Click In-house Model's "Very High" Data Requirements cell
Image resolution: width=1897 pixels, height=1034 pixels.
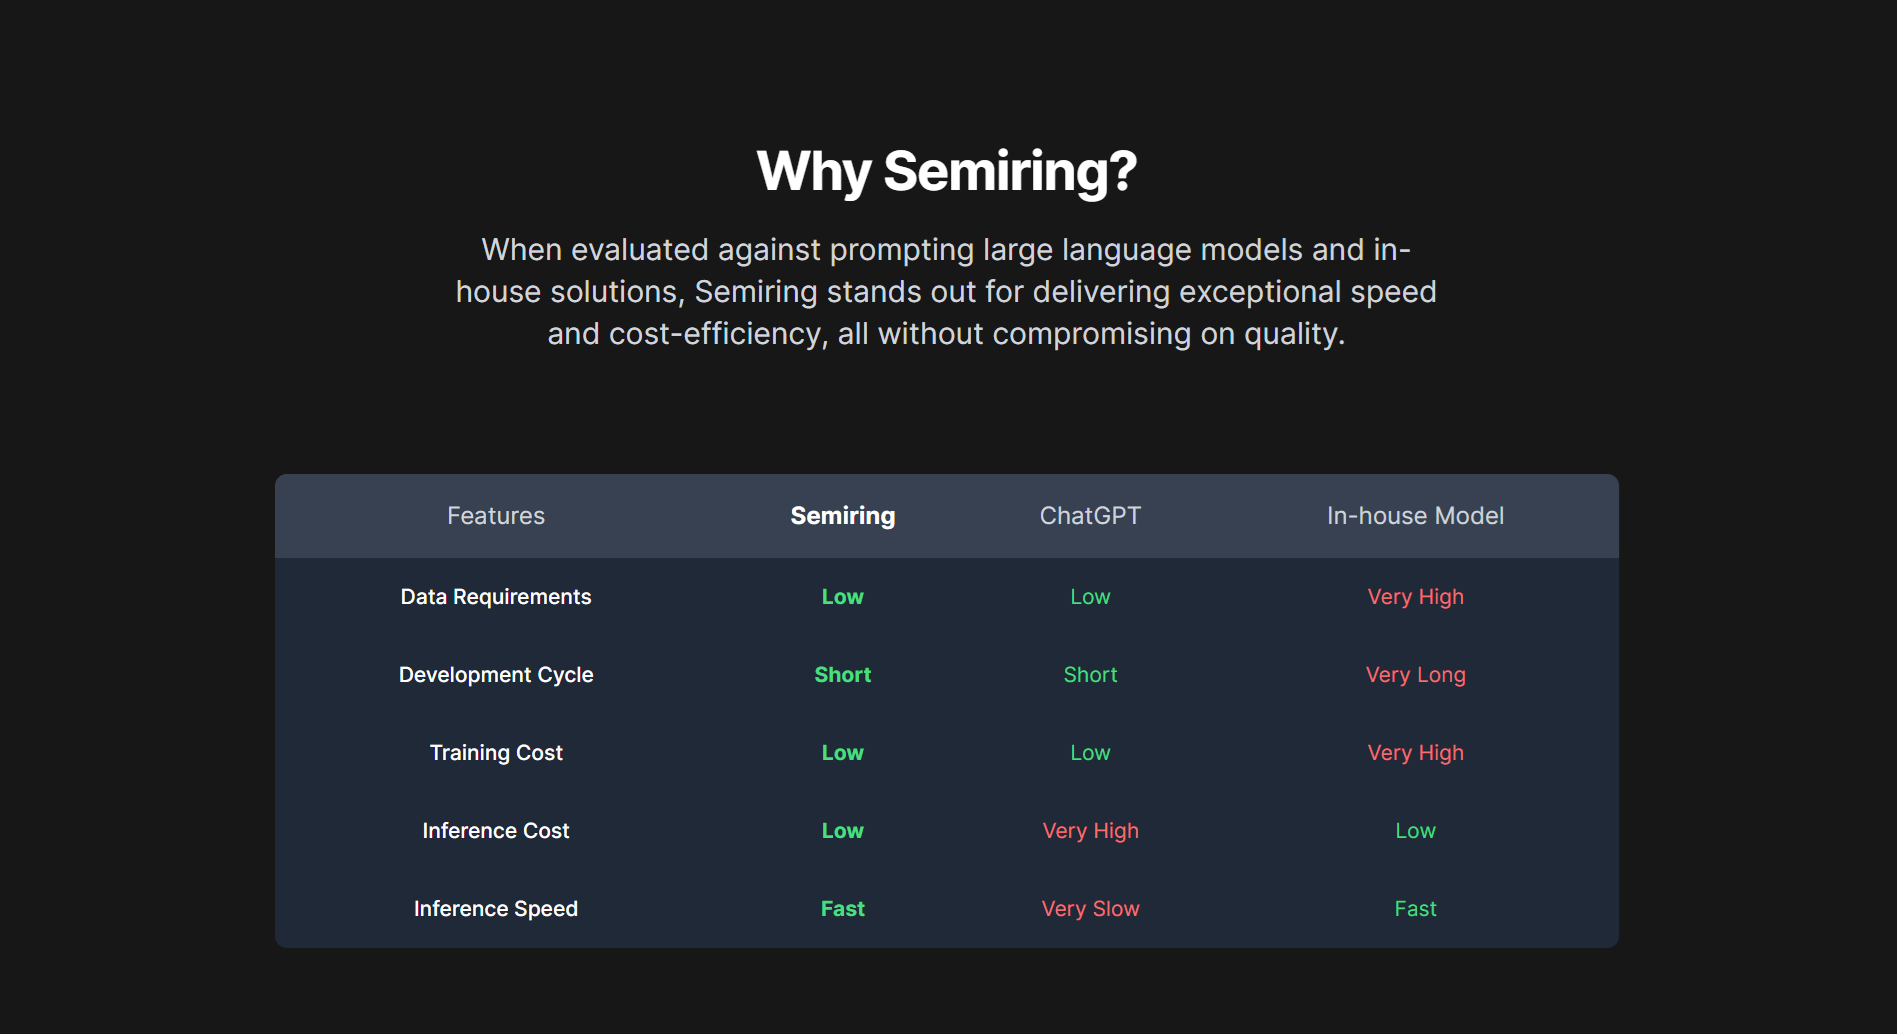click(x=1415, y=597)
